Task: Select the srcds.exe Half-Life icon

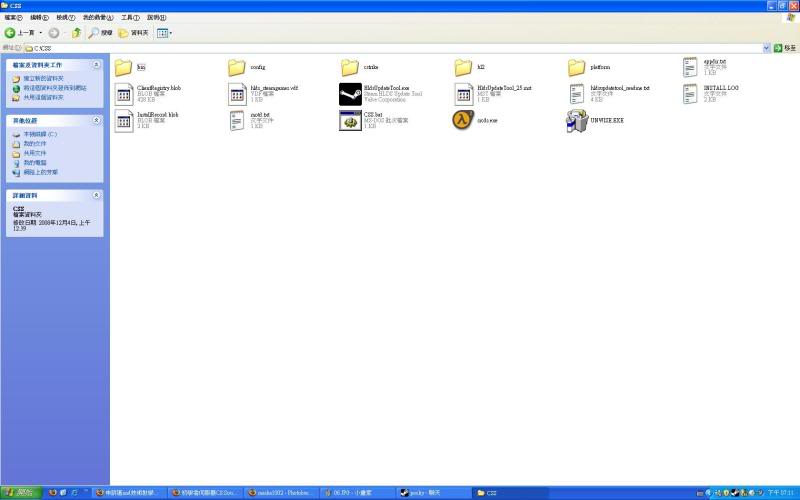Action: pos(462,120)
